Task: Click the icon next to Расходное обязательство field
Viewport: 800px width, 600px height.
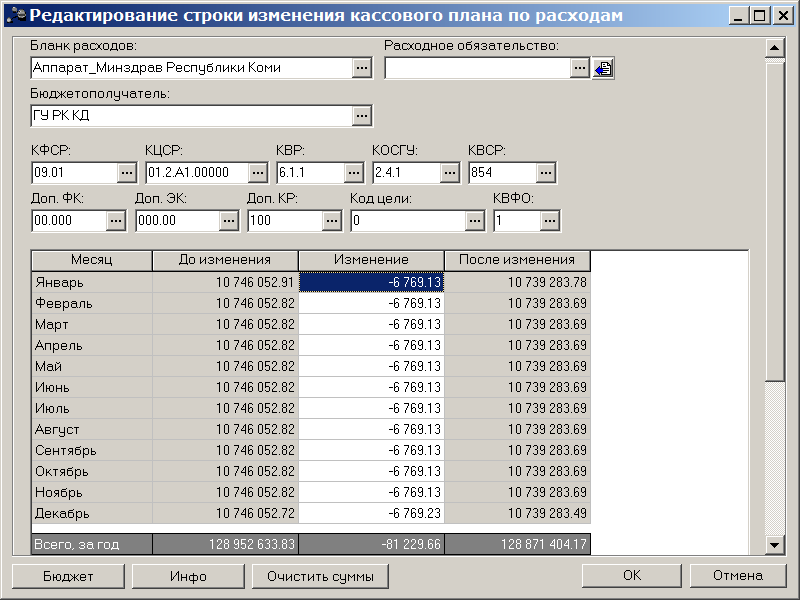Action: tap(603, 68)
